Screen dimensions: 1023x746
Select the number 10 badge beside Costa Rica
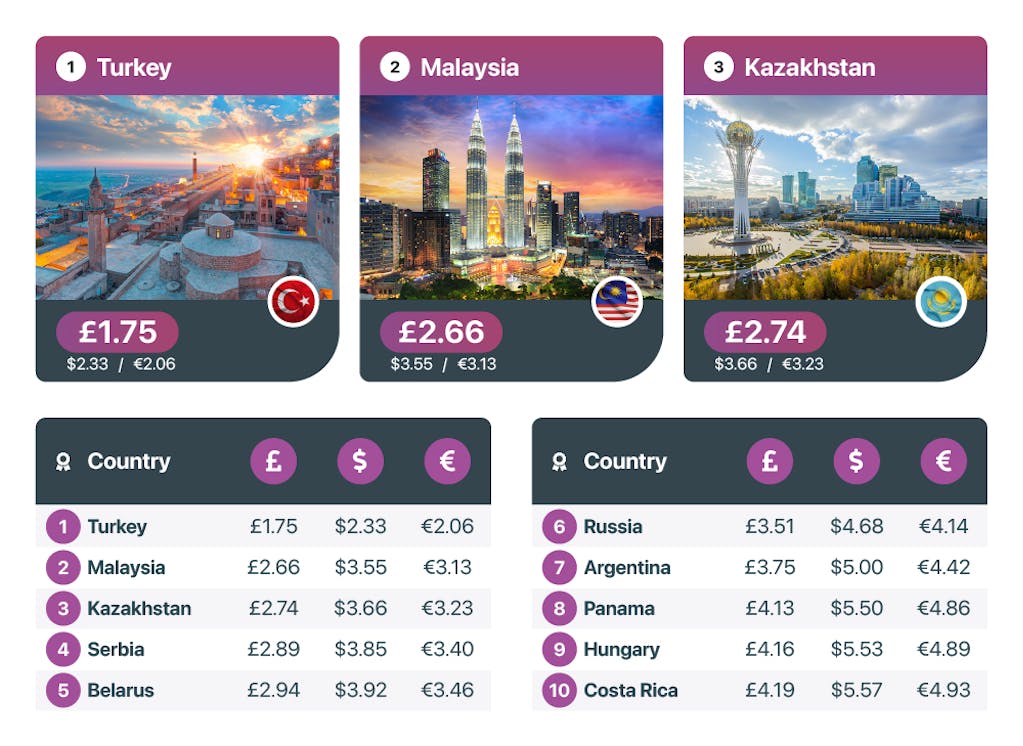pos(560,690)
